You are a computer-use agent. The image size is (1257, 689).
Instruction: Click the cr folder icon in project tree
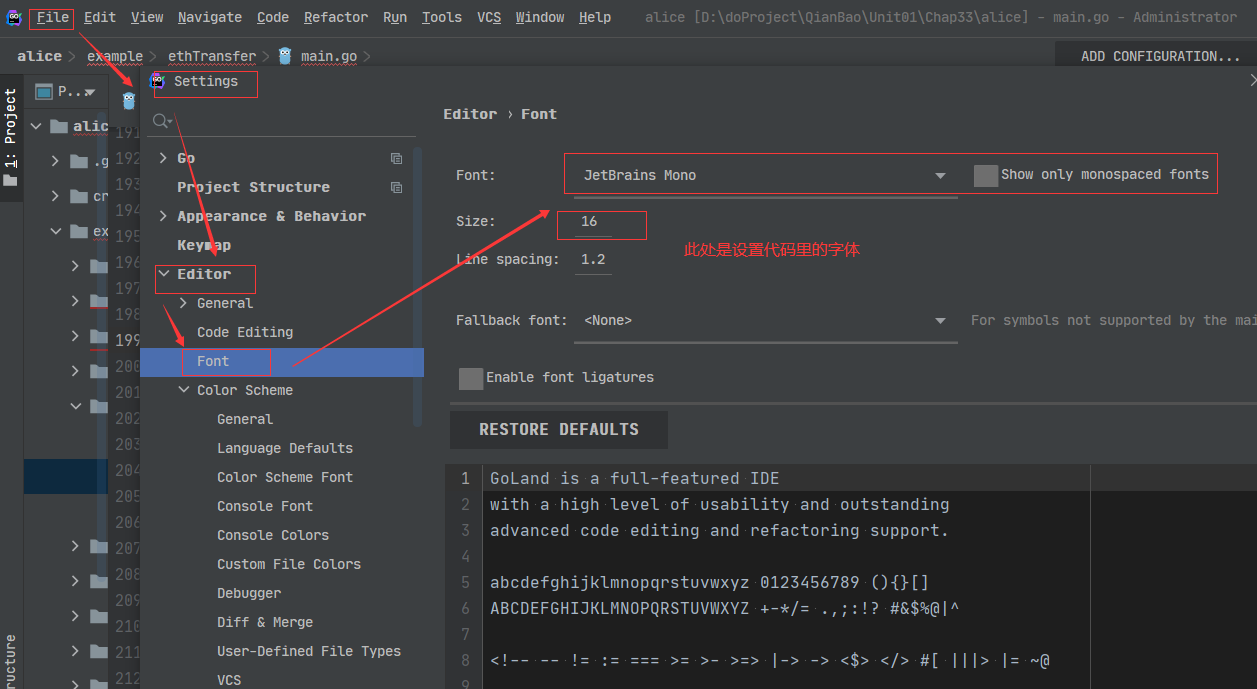[x=79, y=196]
